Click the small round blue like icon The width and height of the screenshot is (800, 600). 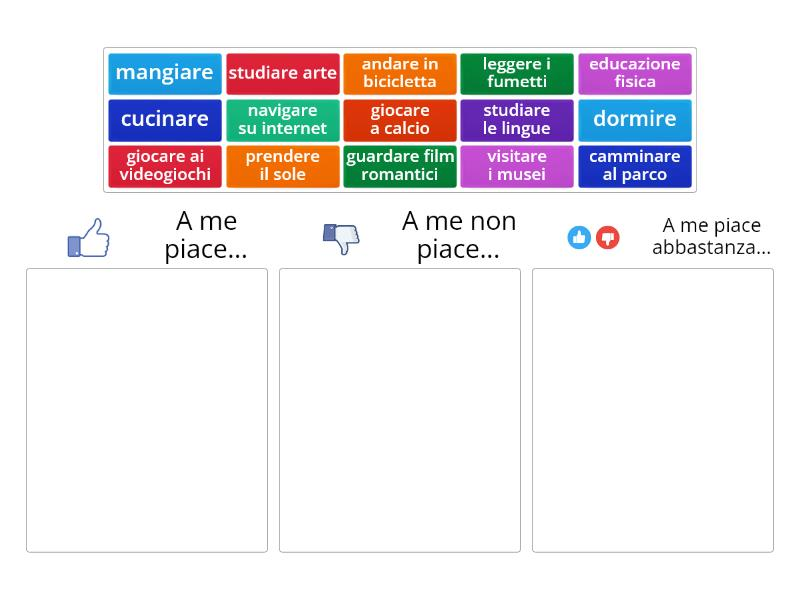[x=579, y=237]
